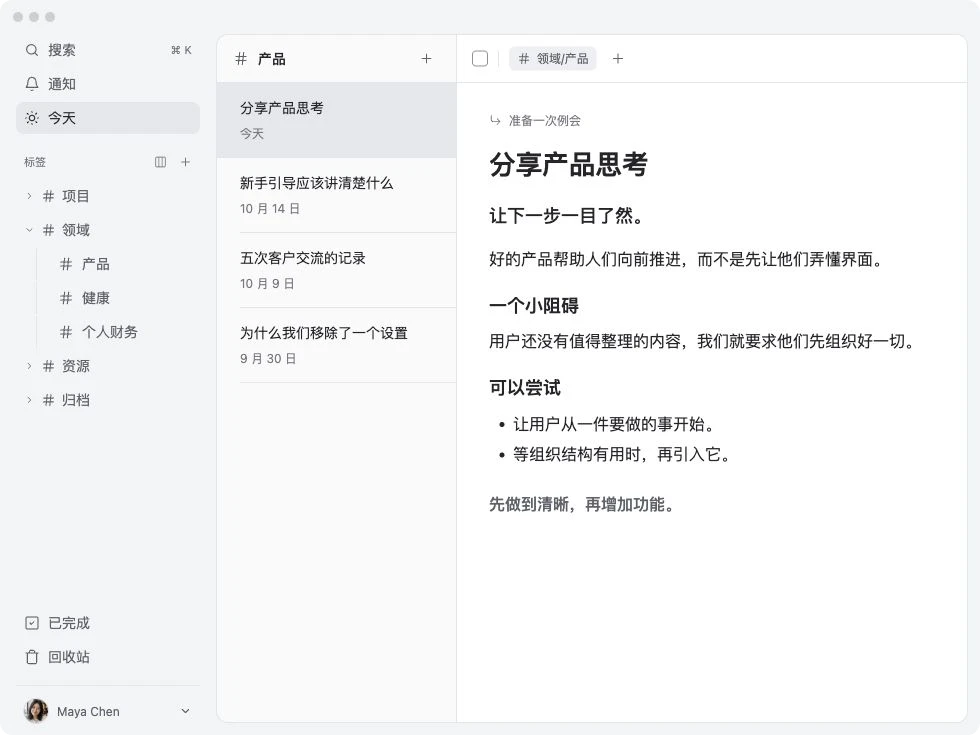980x735 pixels.
Task: Select the 今天 sidebar item
Action: pos(108,118)
